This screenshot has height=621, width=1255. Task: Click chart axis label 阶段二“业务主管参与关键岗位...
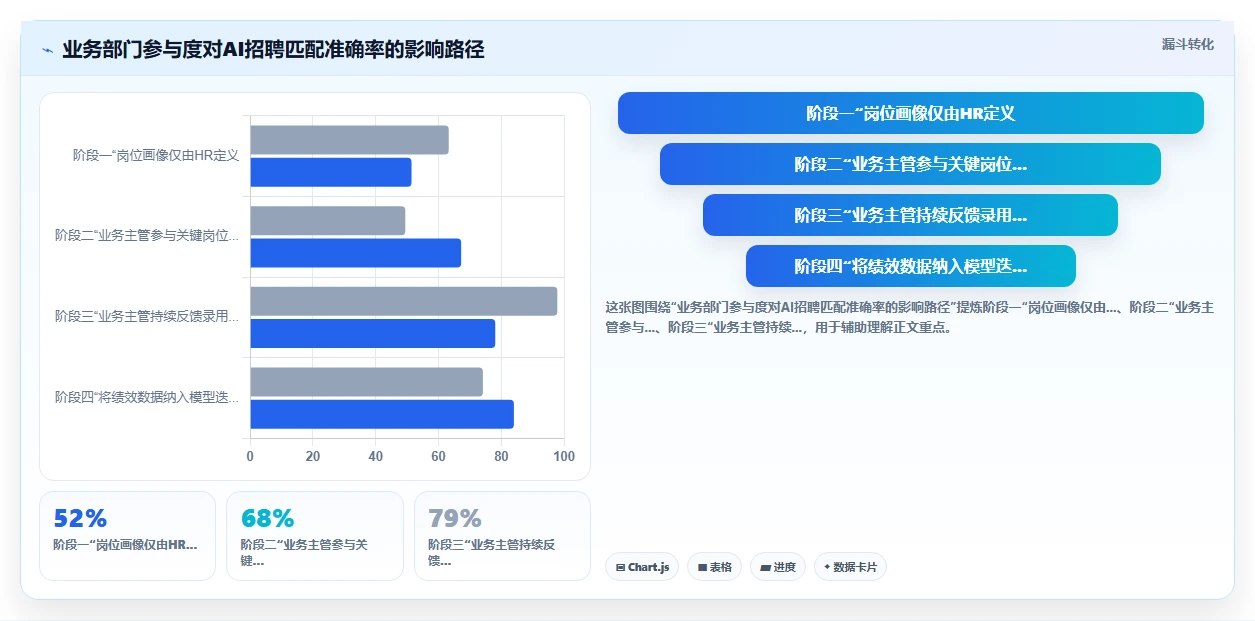pyautogui.click(x=147, y=236)
